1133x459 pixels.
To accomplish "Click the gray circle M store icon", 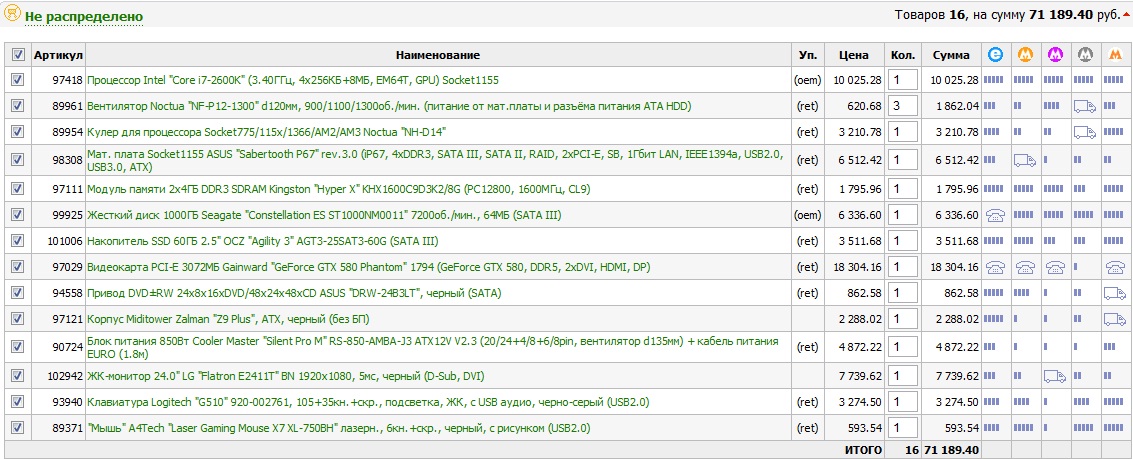I will (x=1085, y=54).
